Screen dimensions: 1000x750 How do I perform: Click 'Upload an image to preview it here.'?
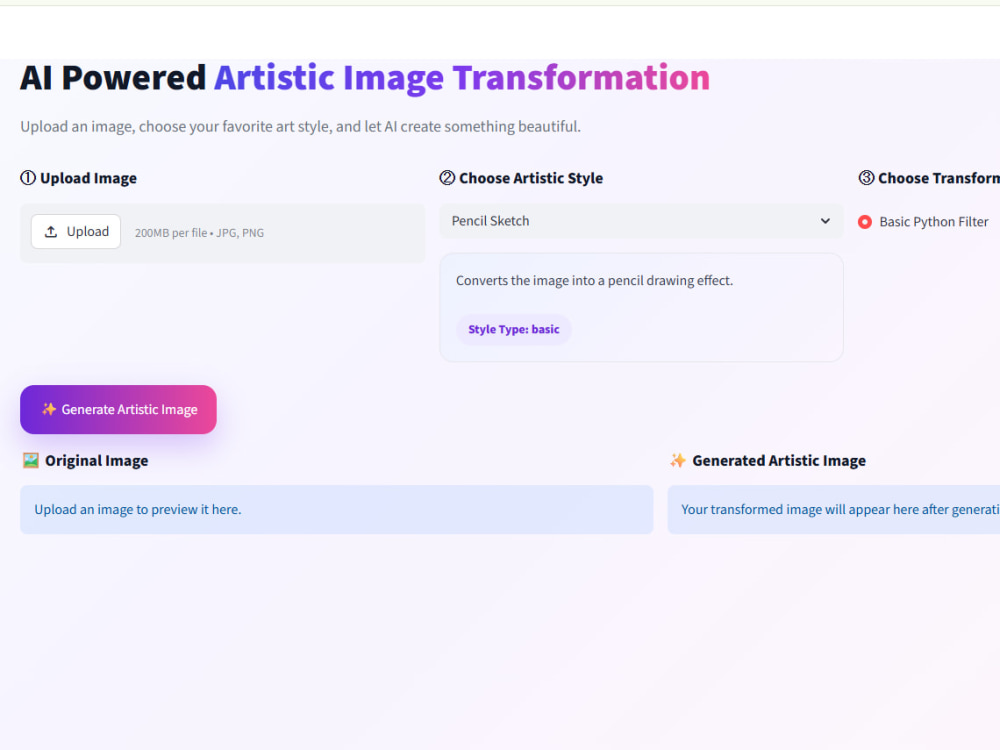click(x=138, y=510)
